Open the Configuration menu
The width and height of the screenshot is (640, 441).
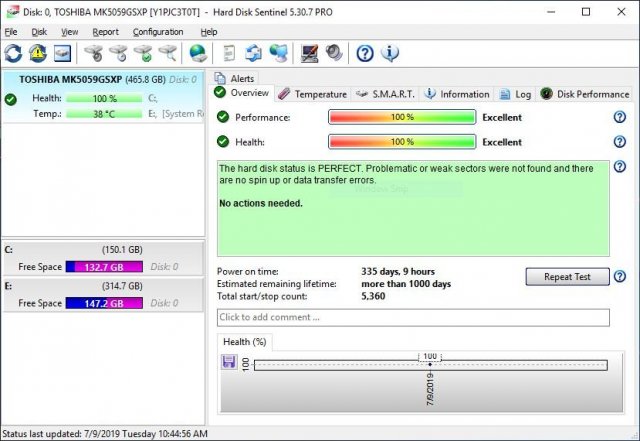160,32
